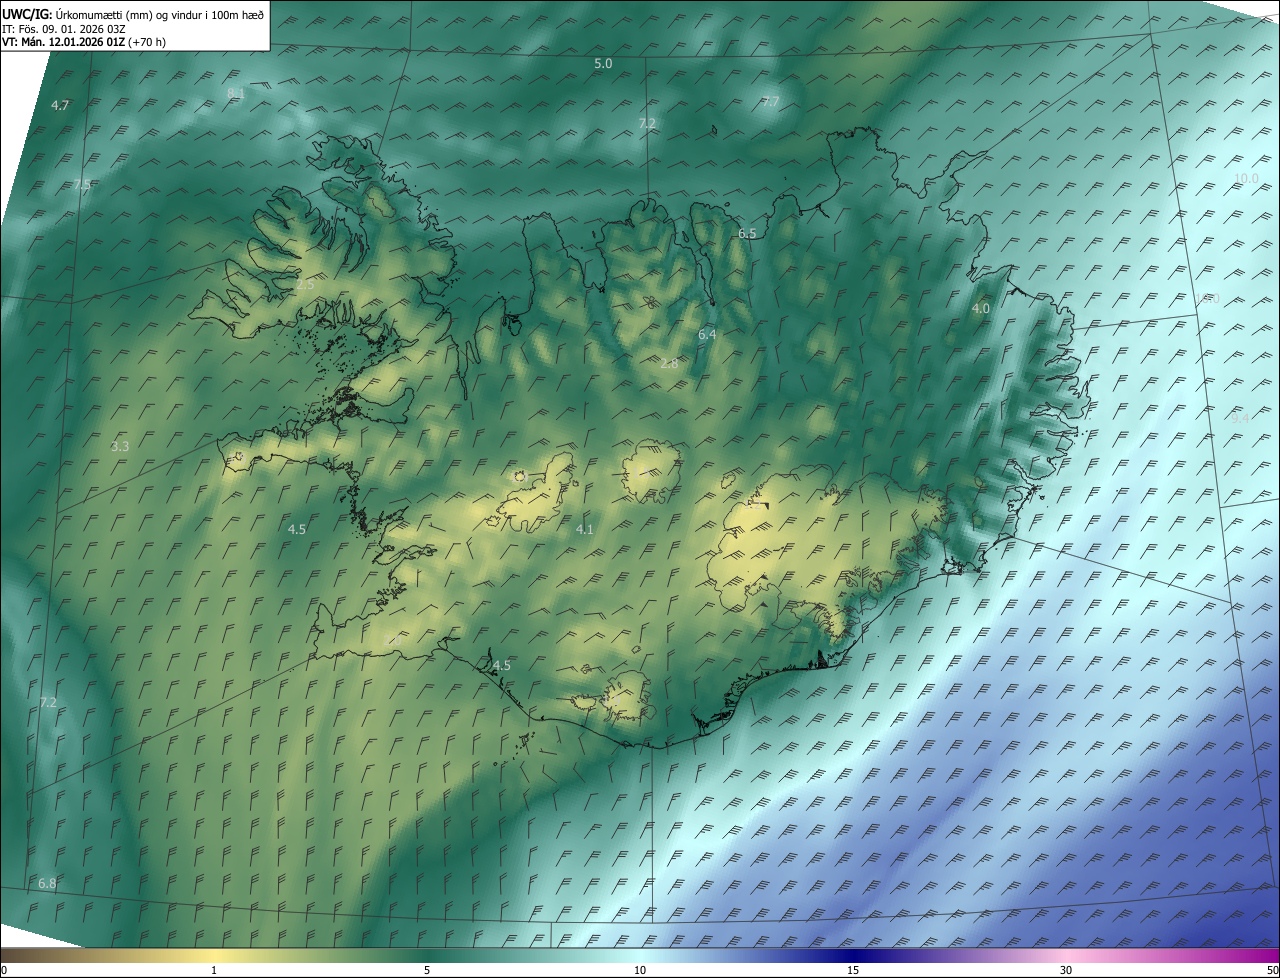Screen dimensions: 1280x978
Task: Click the 3.3 value label on the map
Action: click(120, 446)
